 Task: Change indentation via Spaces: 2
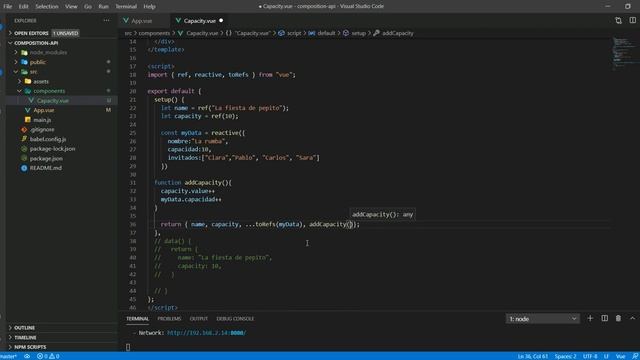click(x=565, y=356)
